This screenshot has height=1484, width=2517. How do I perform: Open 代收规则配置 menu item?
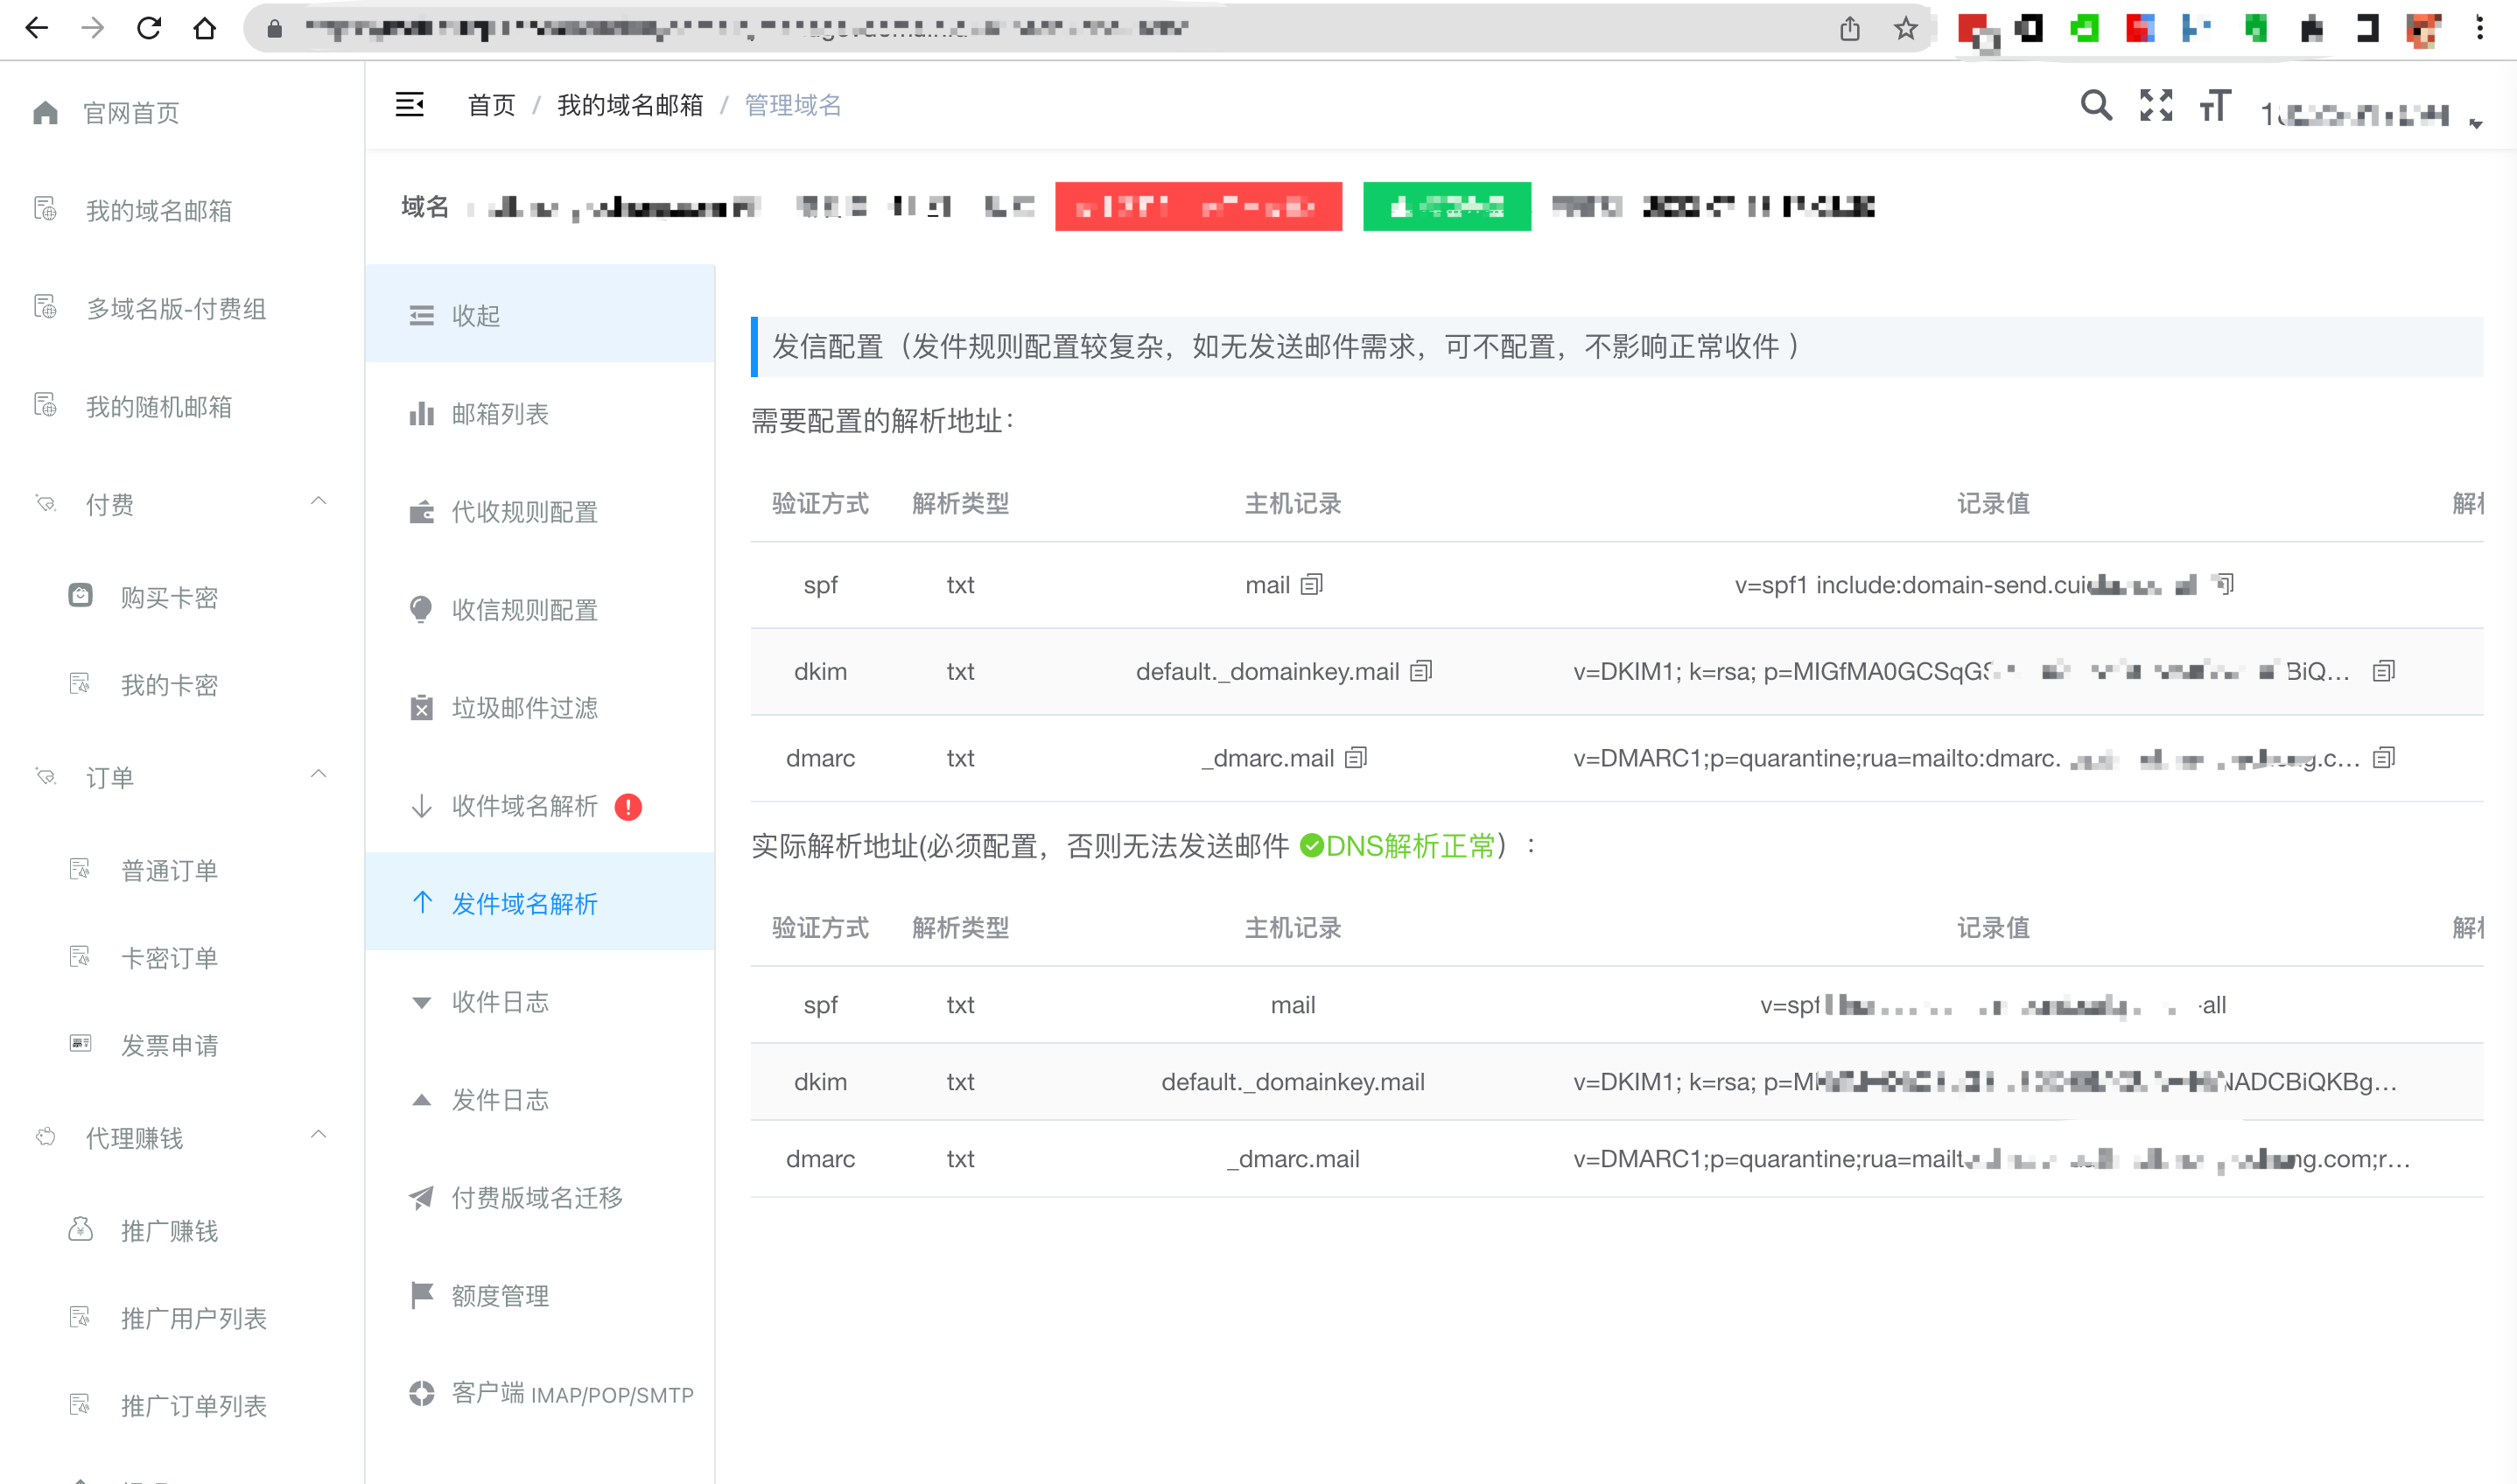tap(540, 511)
